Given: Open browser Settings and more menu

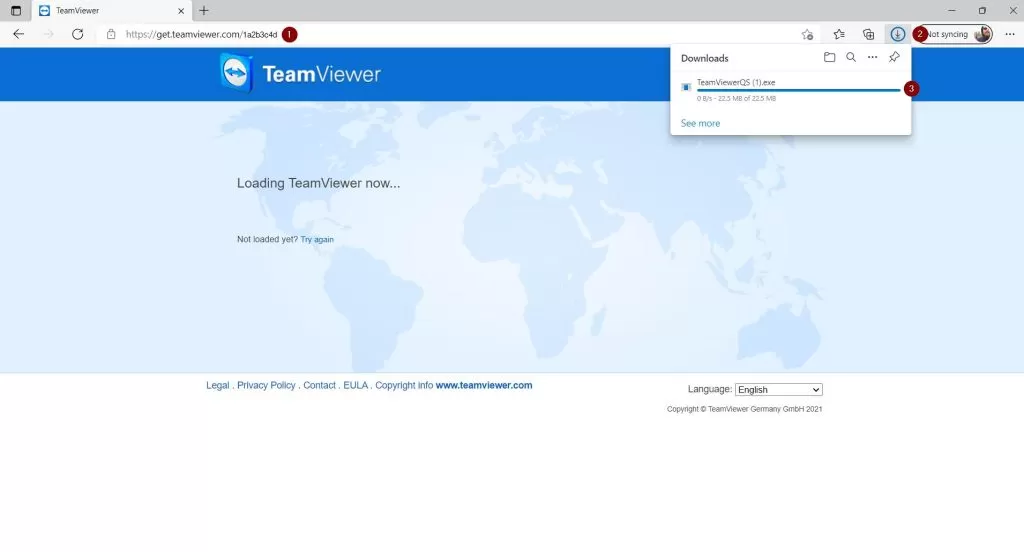Looking at the screenshot, I should pos(1009,34).
